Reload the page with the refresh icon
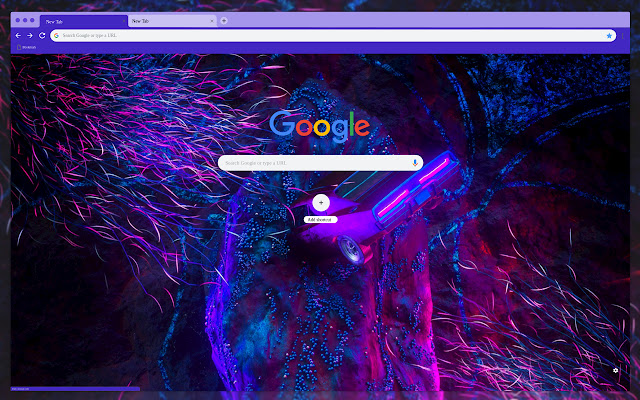The height and width of the screenshot is (400, 640). 42,36
